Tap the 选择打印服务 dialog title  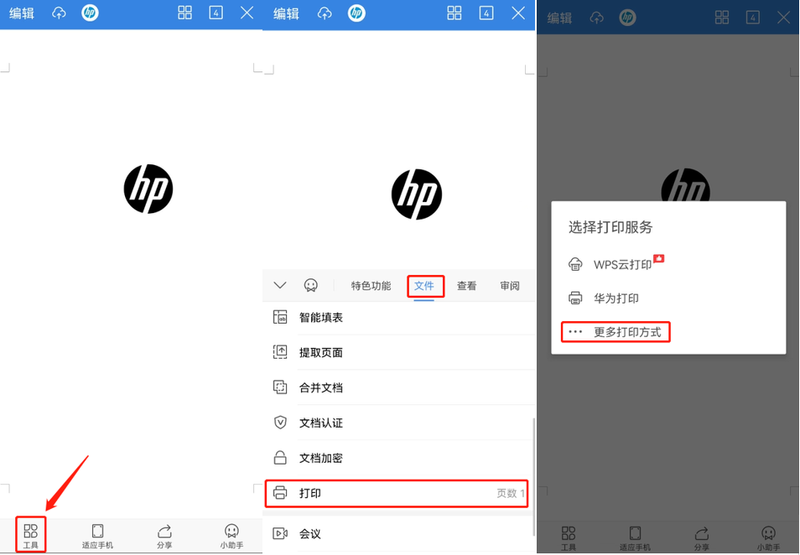point(611,227)
